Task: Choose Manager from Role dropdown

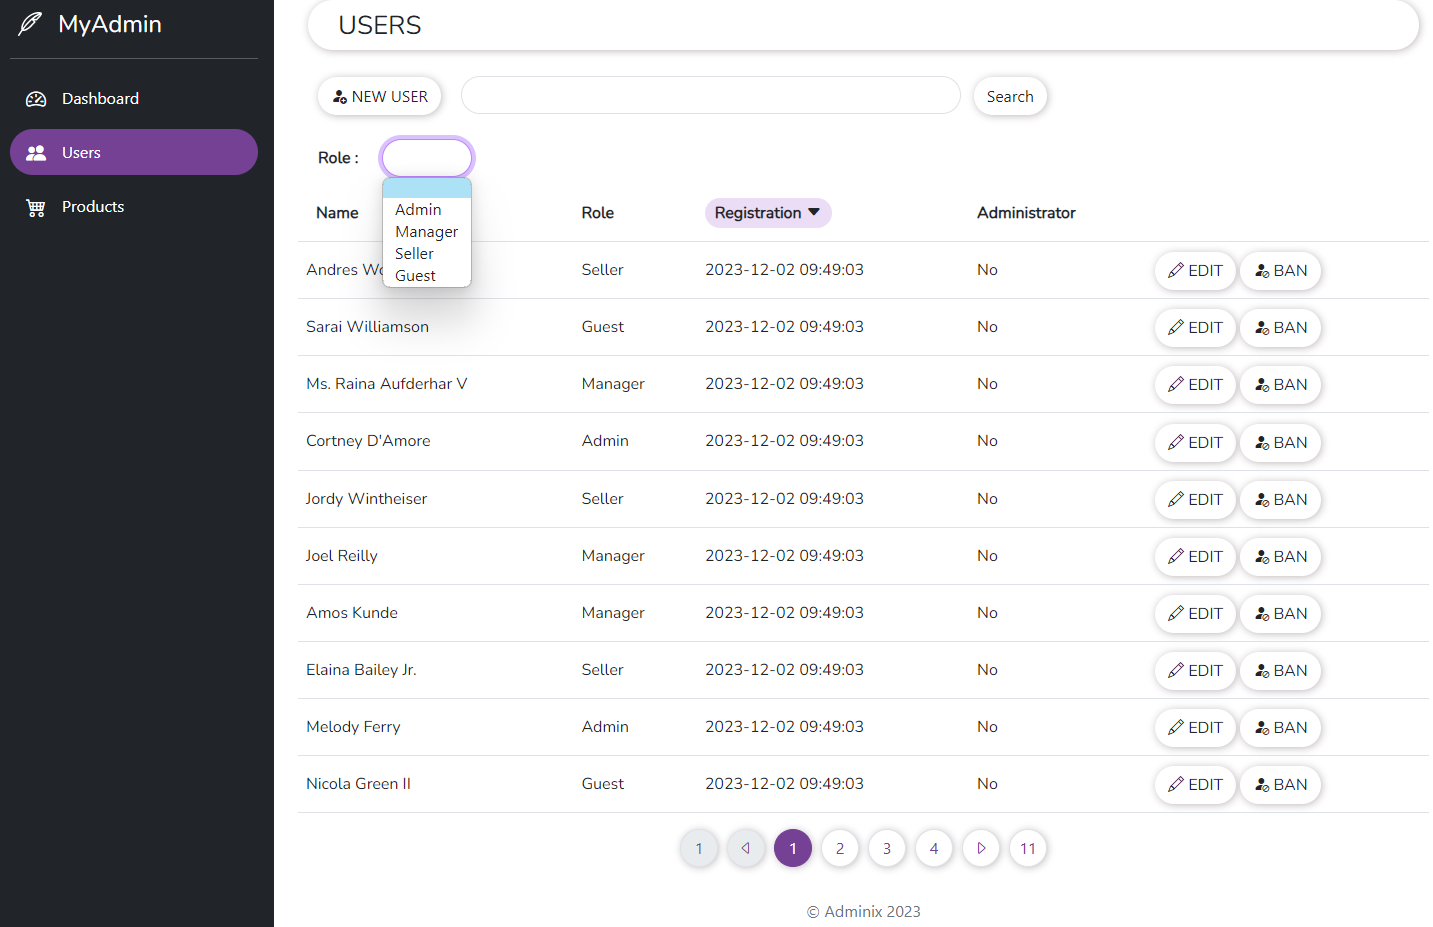Action: pos(427,232)
